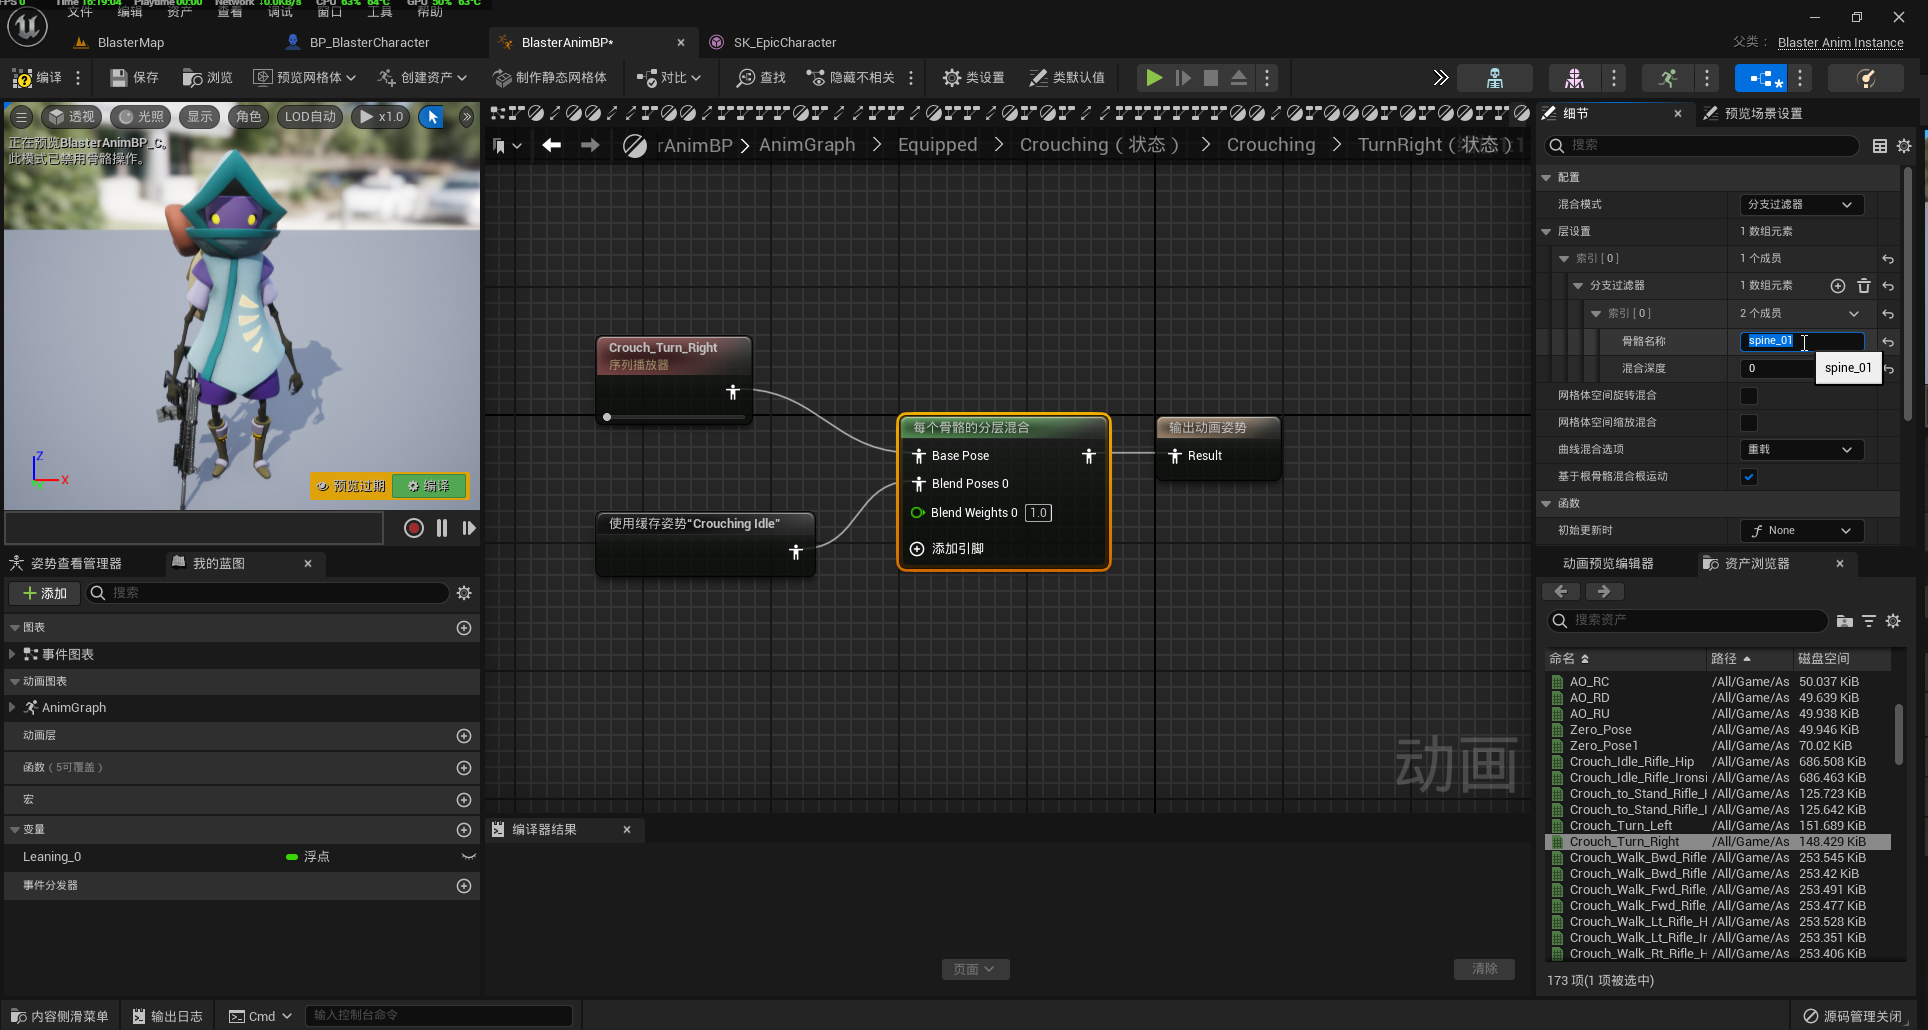Toggle the viewport cursor select mode button
This screenshot has height=1030, width=1928.
point(433,117)
